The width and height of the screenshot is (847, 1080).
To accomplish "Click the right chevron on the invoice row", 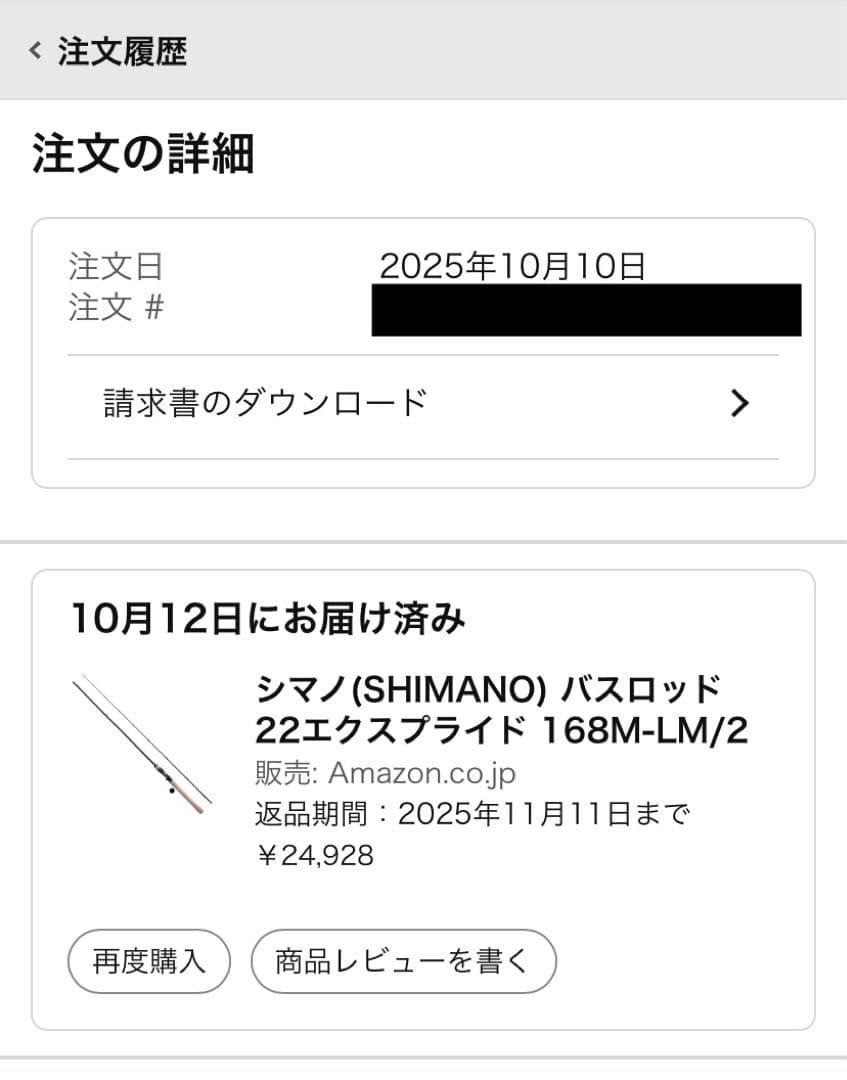I will pos(739,403).
